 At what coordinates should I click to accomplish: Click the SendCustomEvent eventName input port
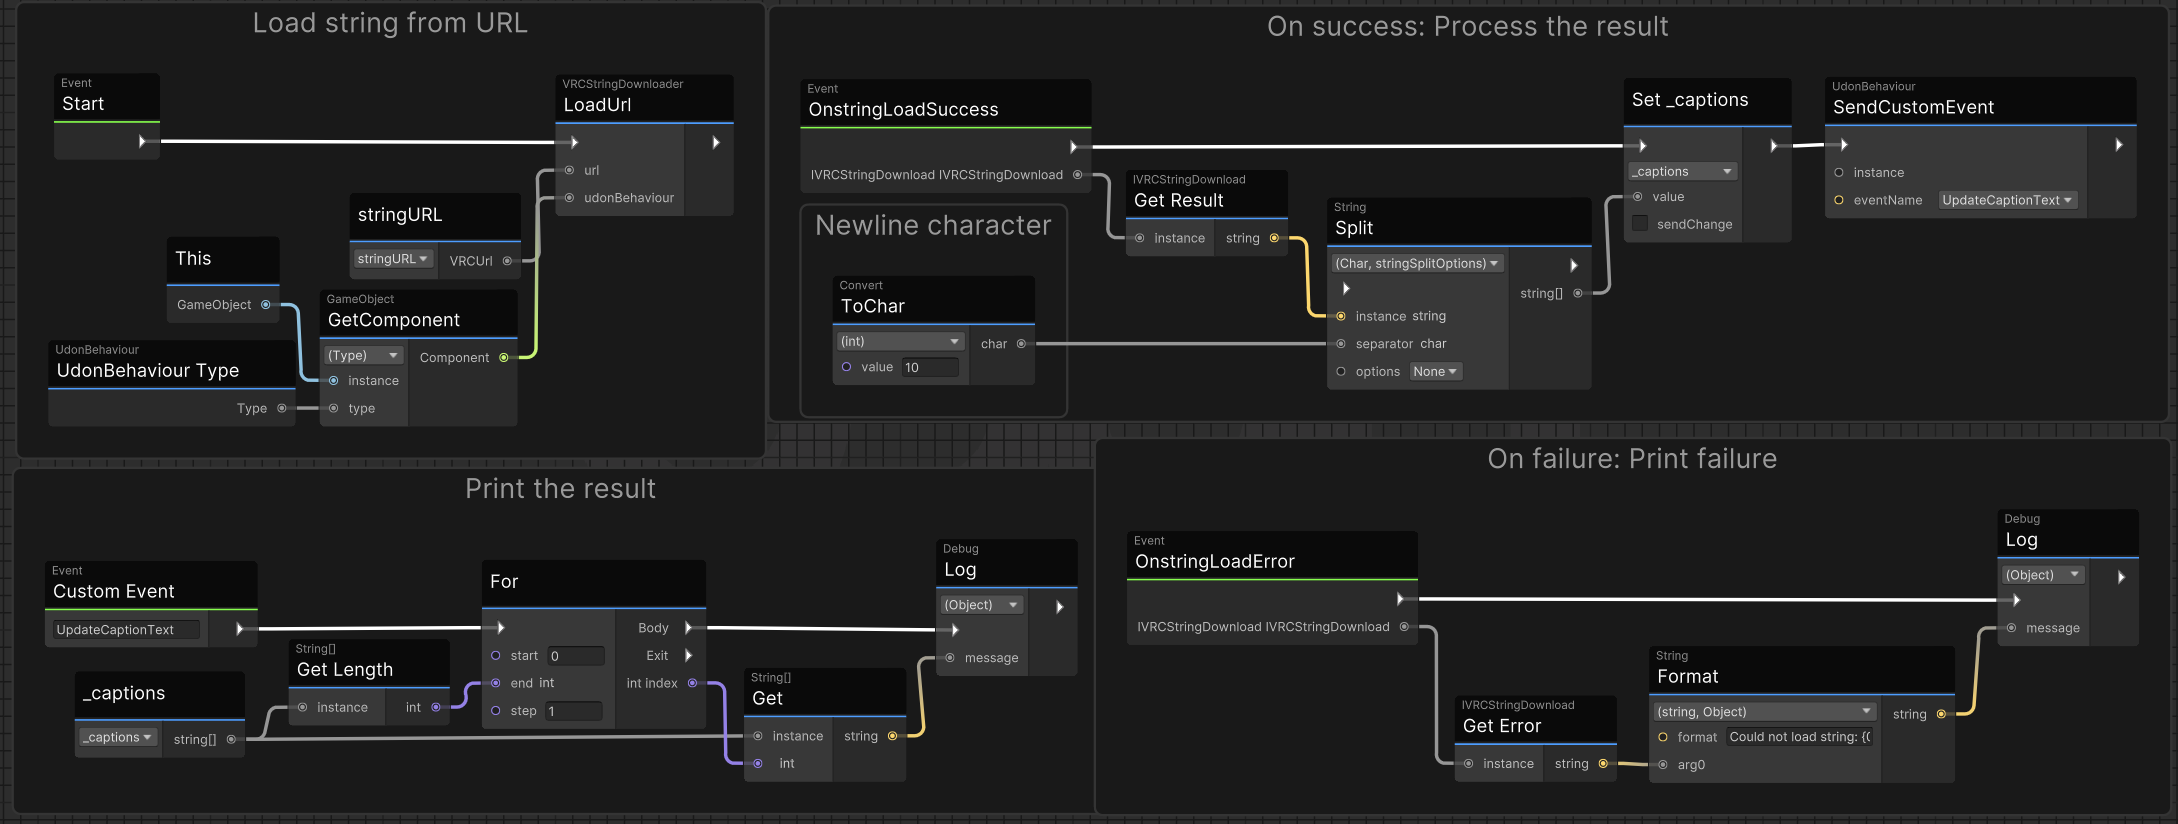tap(1839, 200)
